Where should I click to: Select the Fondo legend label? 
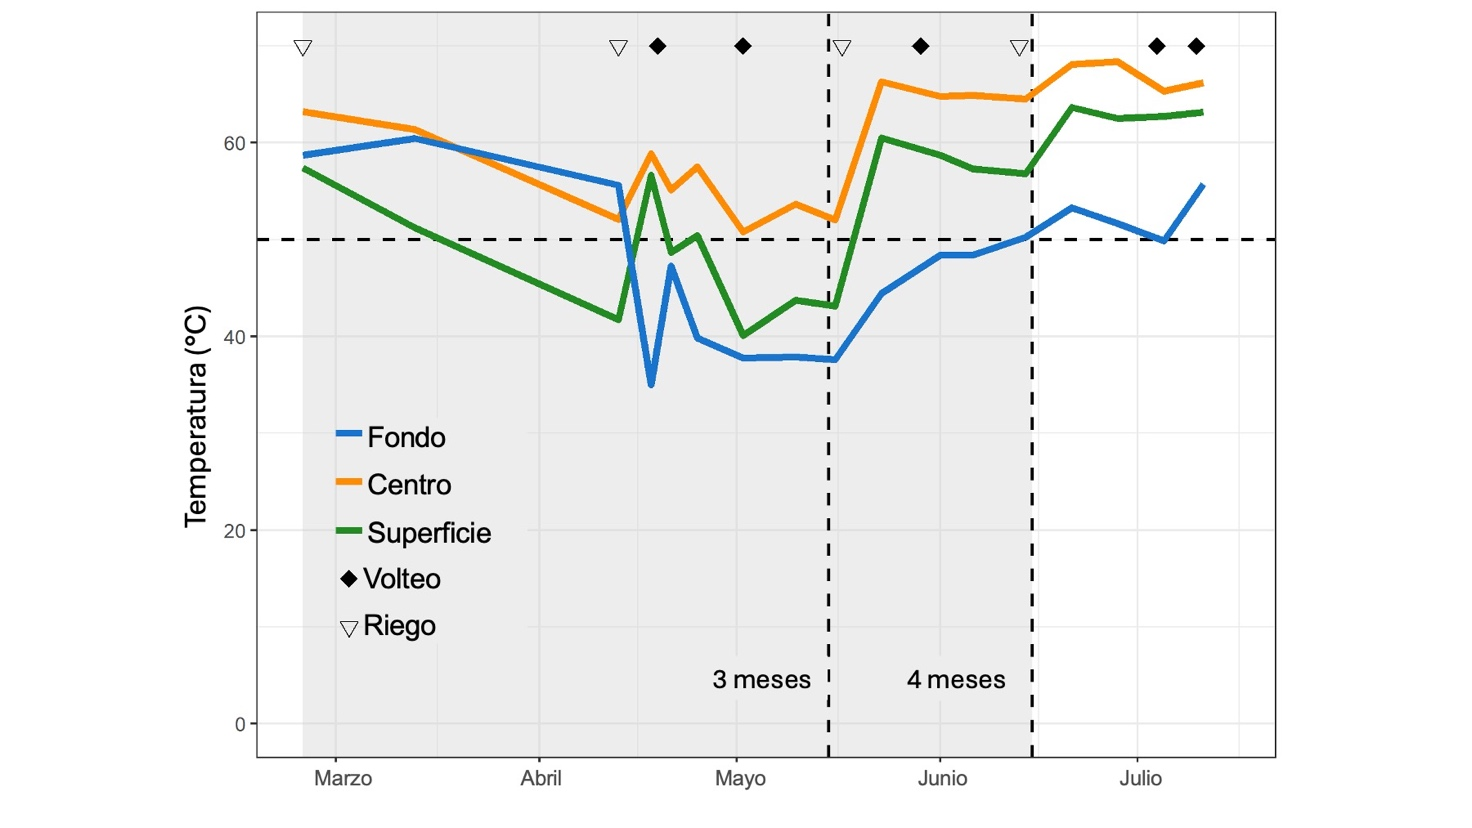[x=406, y=437]
